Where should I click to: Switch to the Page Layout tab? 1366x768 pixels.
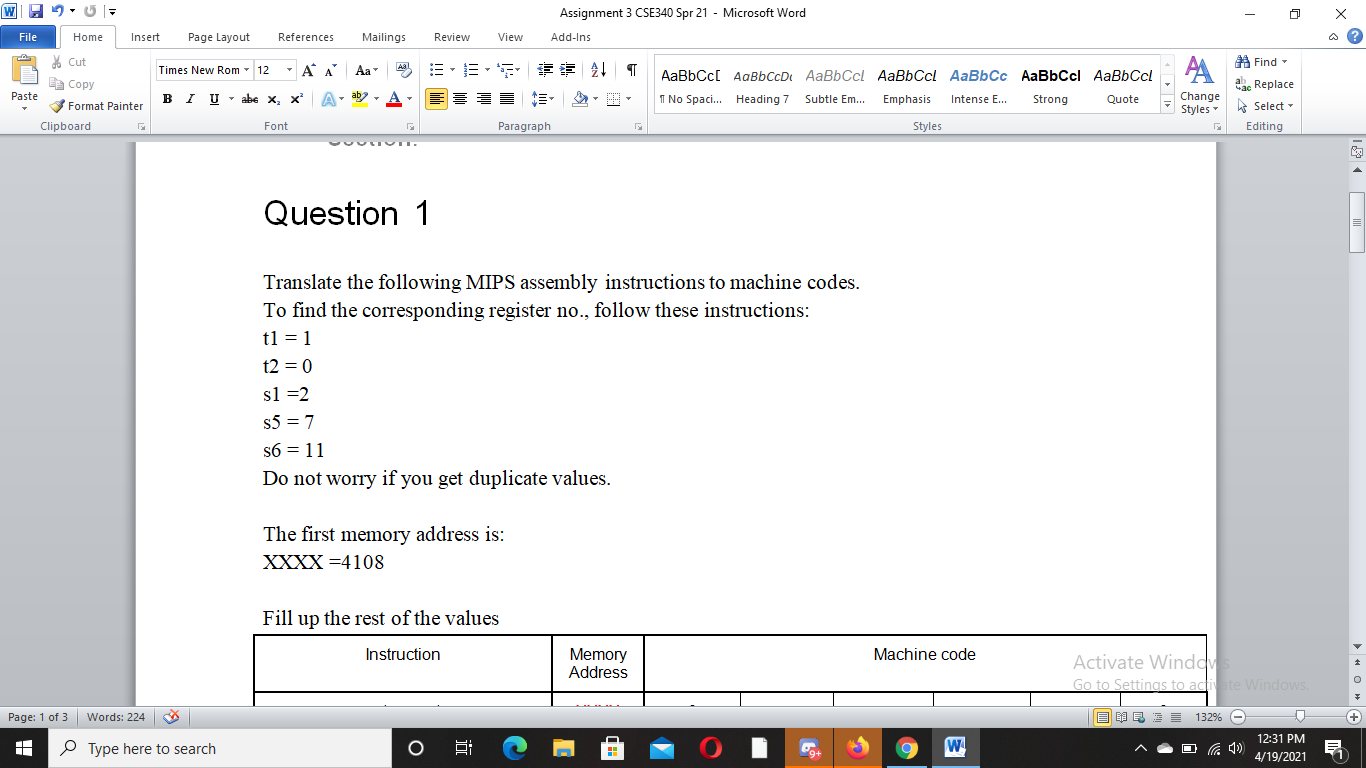pyautogui.click(x=218, y=37)
